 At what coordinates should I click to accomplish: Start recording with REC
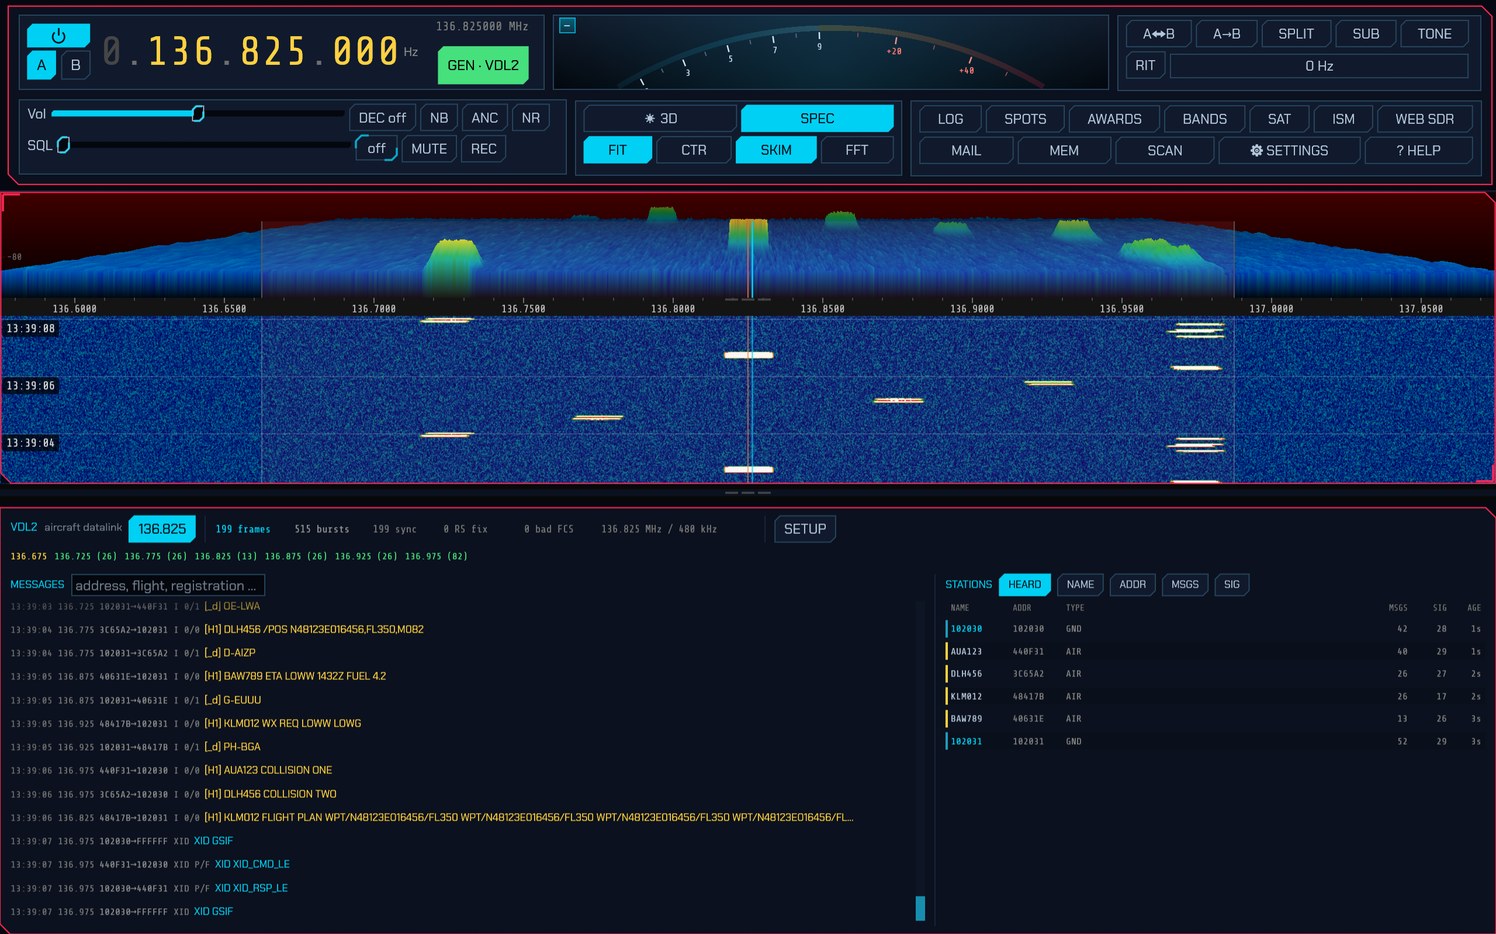(484, 148)
